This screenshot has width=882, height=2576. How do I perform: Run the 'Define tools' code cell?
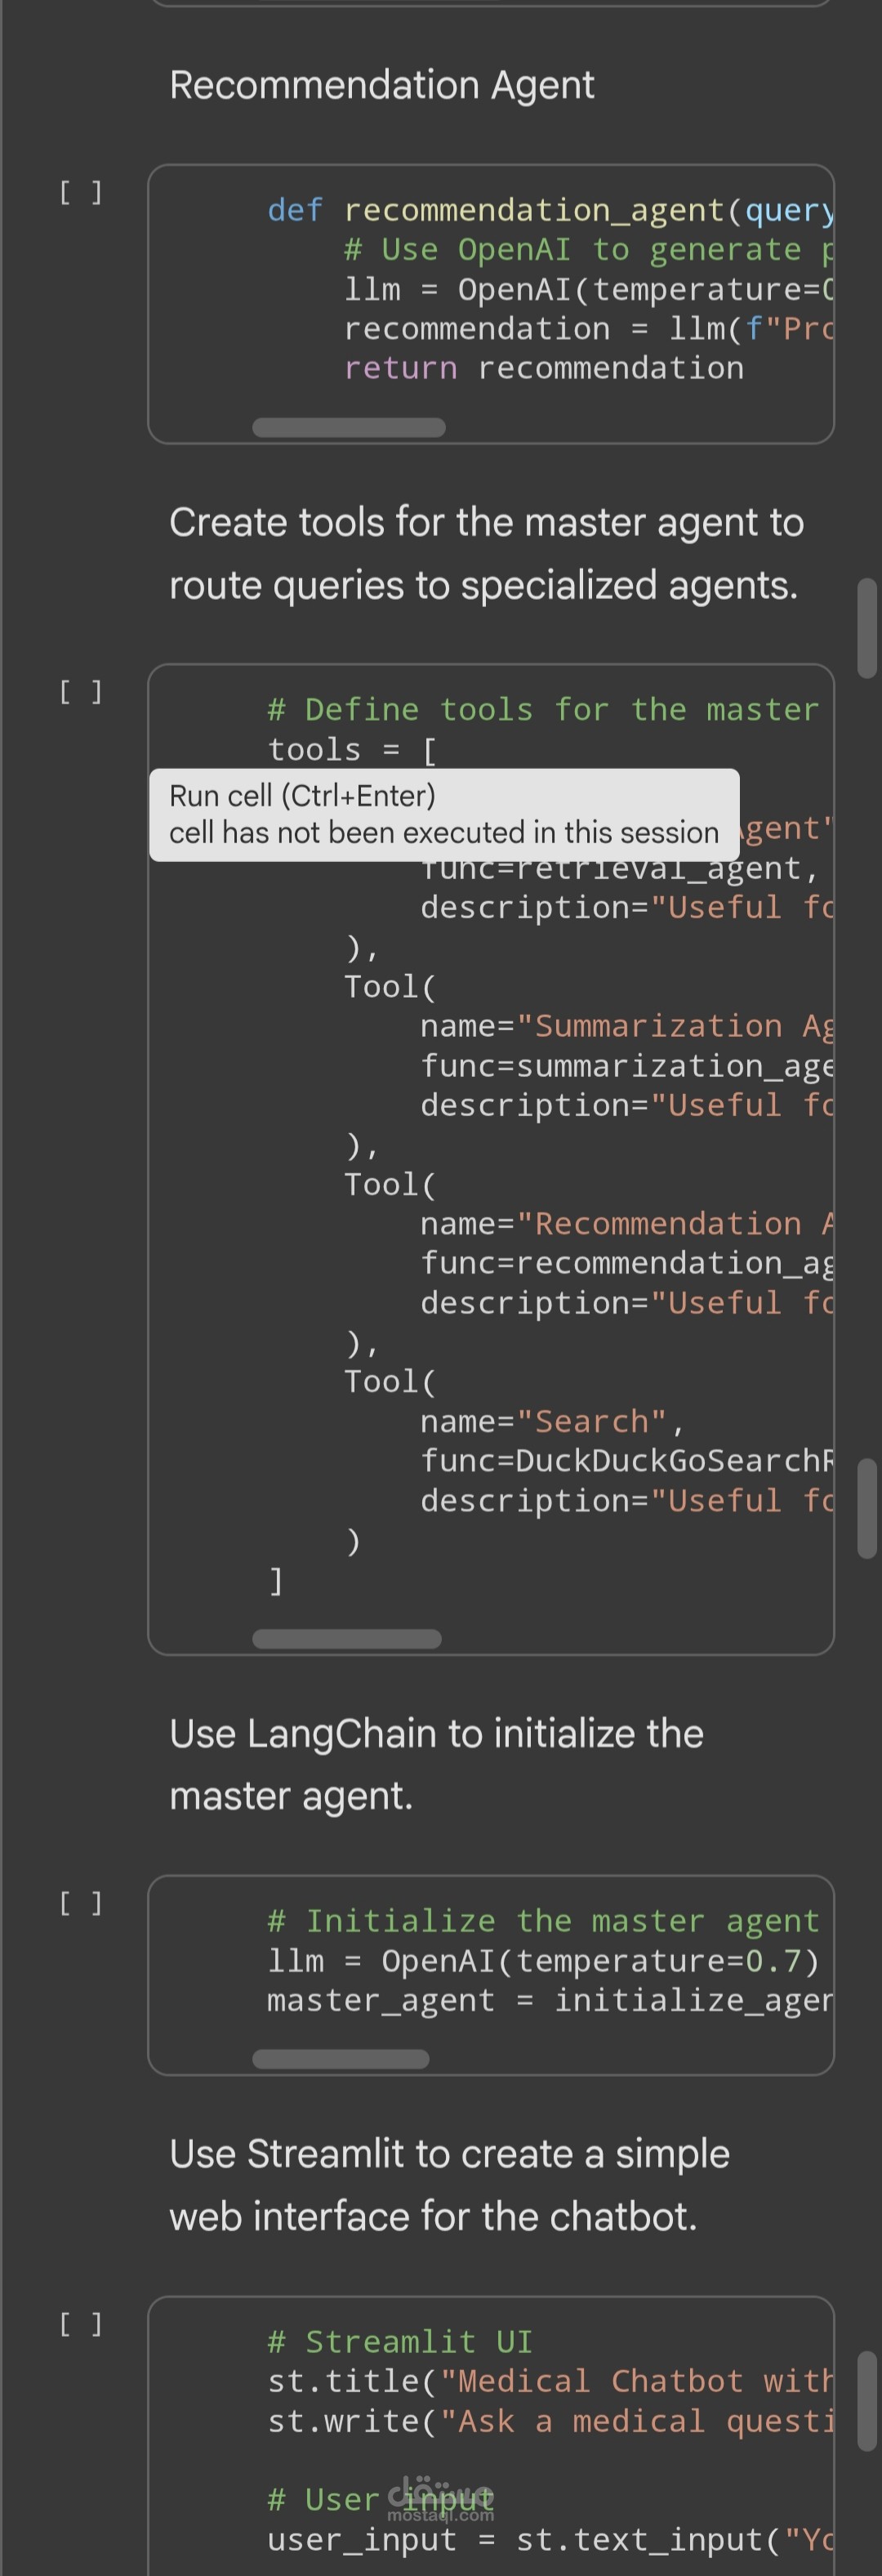point(81,692)
